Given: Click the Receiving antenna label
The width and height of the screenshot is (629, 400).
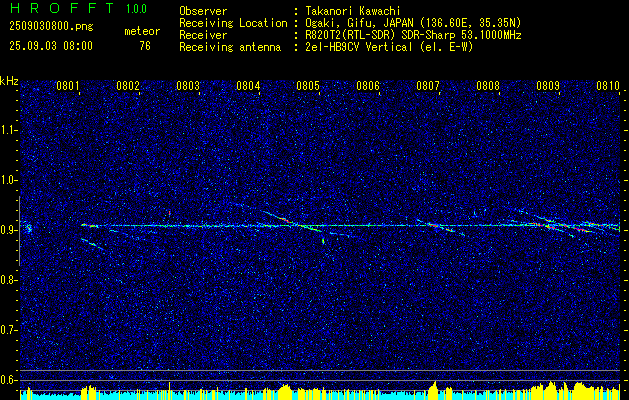Looking at the screenshot, I should coord(230,47).
